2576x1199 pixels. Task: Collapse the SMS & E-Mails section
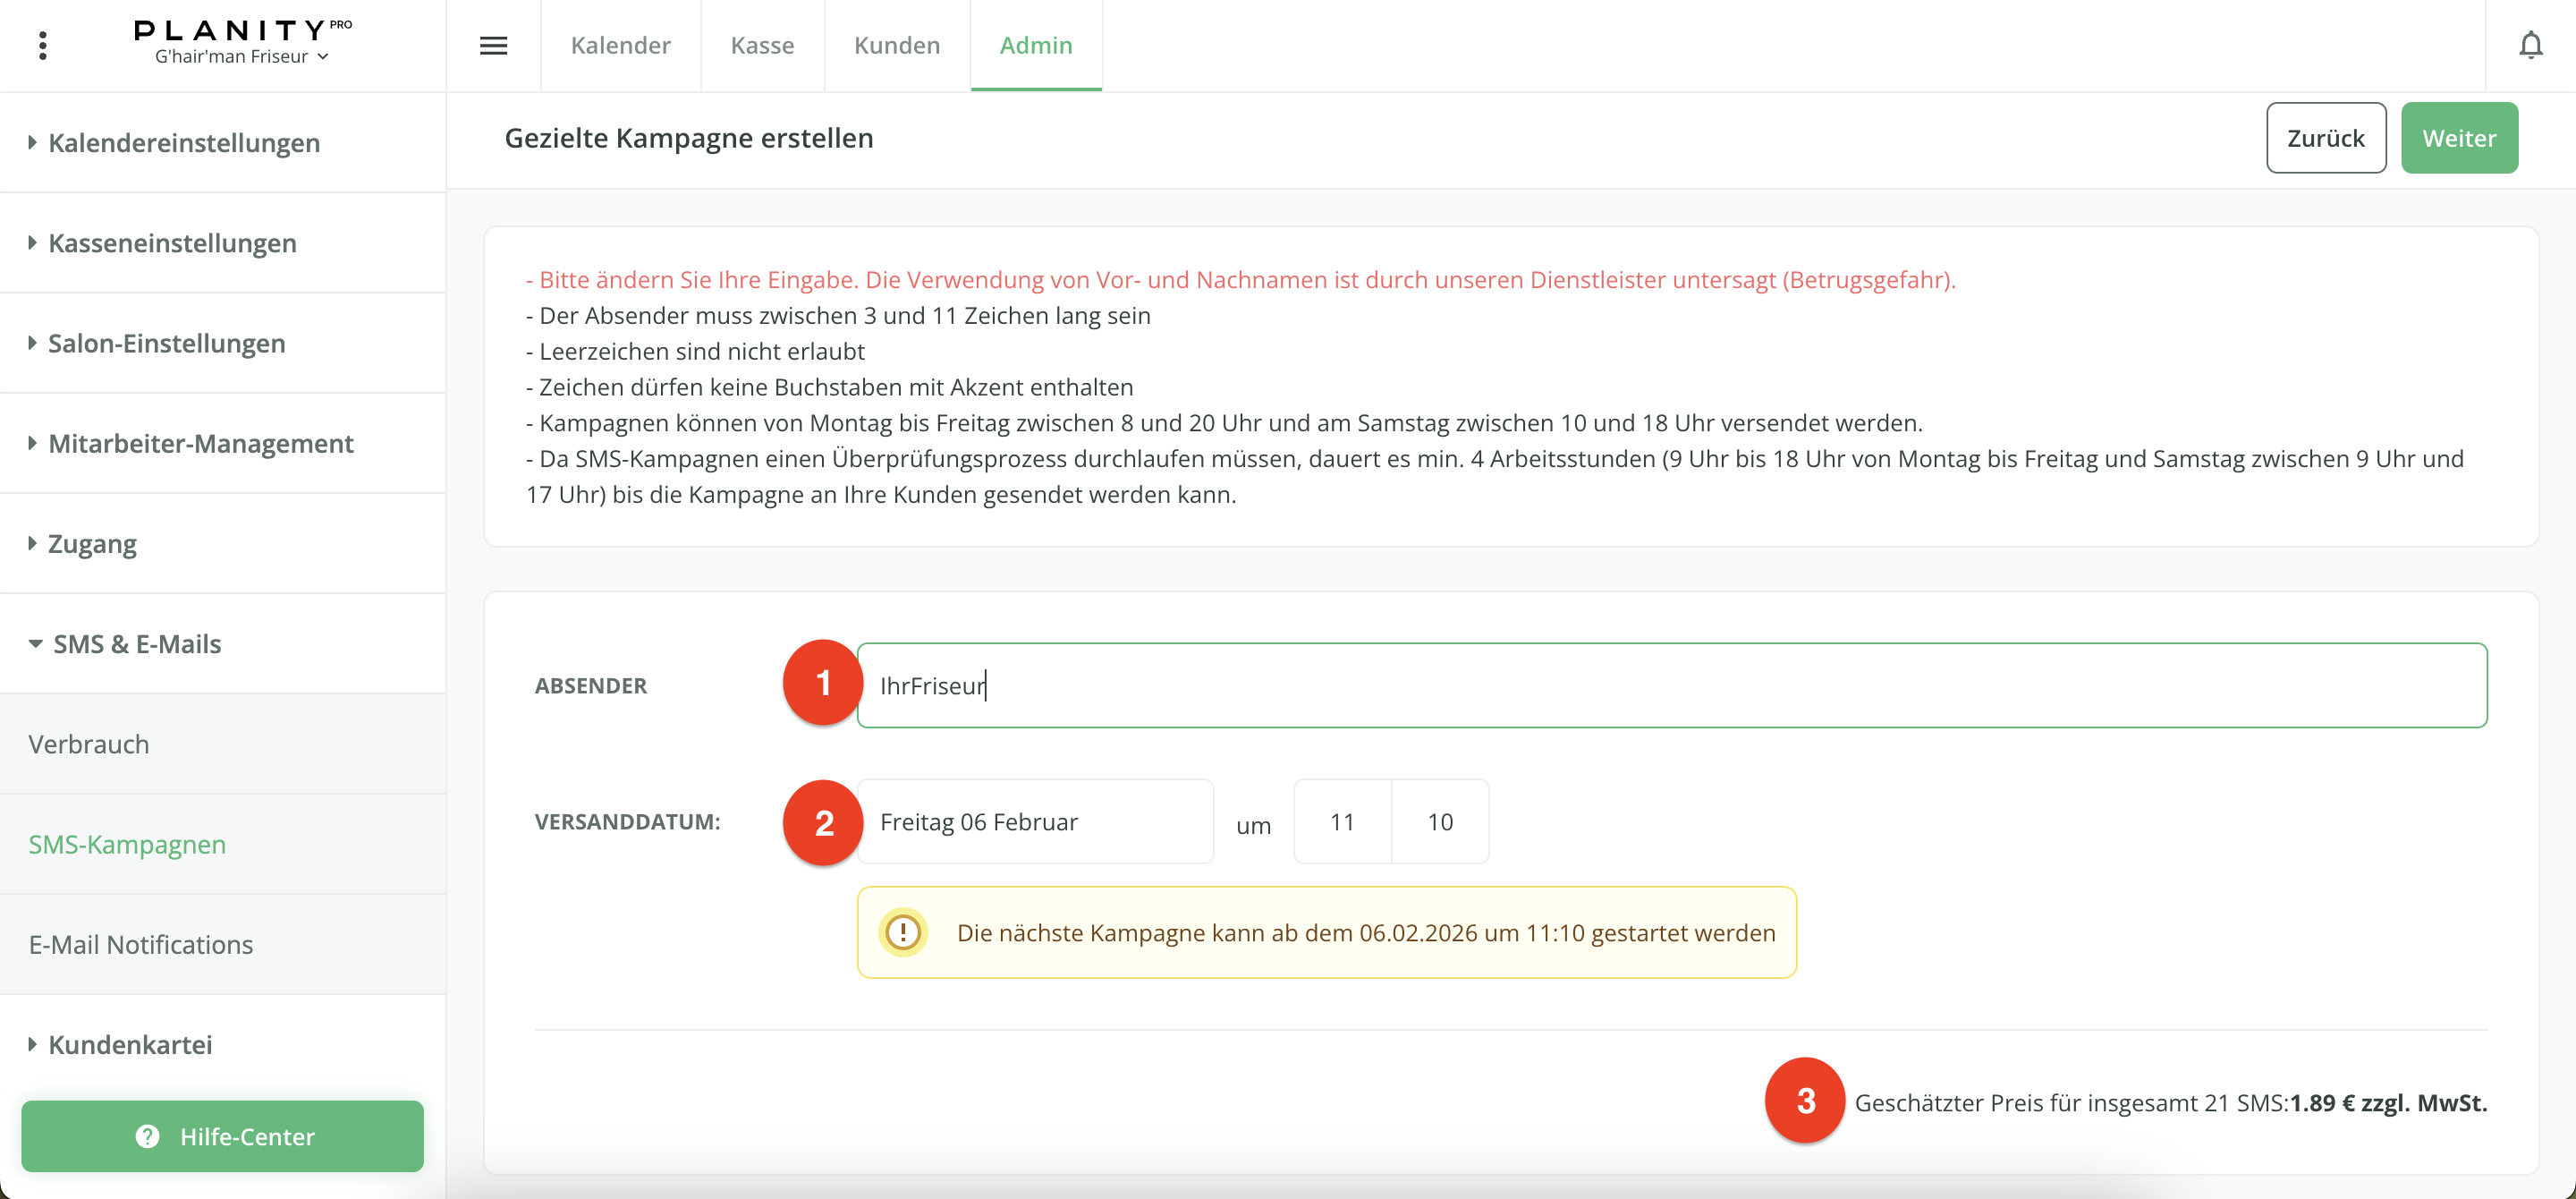[x=136, y=644]
